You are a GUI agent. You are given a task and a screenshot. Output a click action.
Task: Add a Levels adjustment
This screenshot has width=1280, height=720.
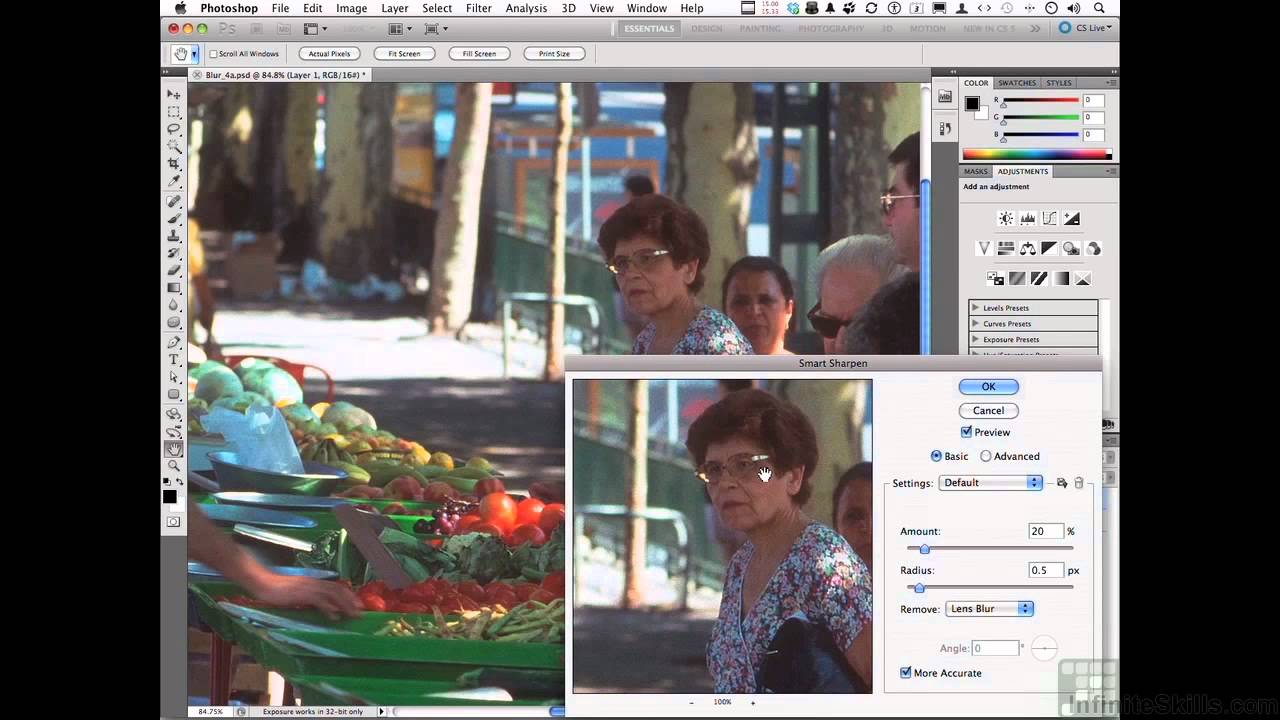tap(1028, 219)
